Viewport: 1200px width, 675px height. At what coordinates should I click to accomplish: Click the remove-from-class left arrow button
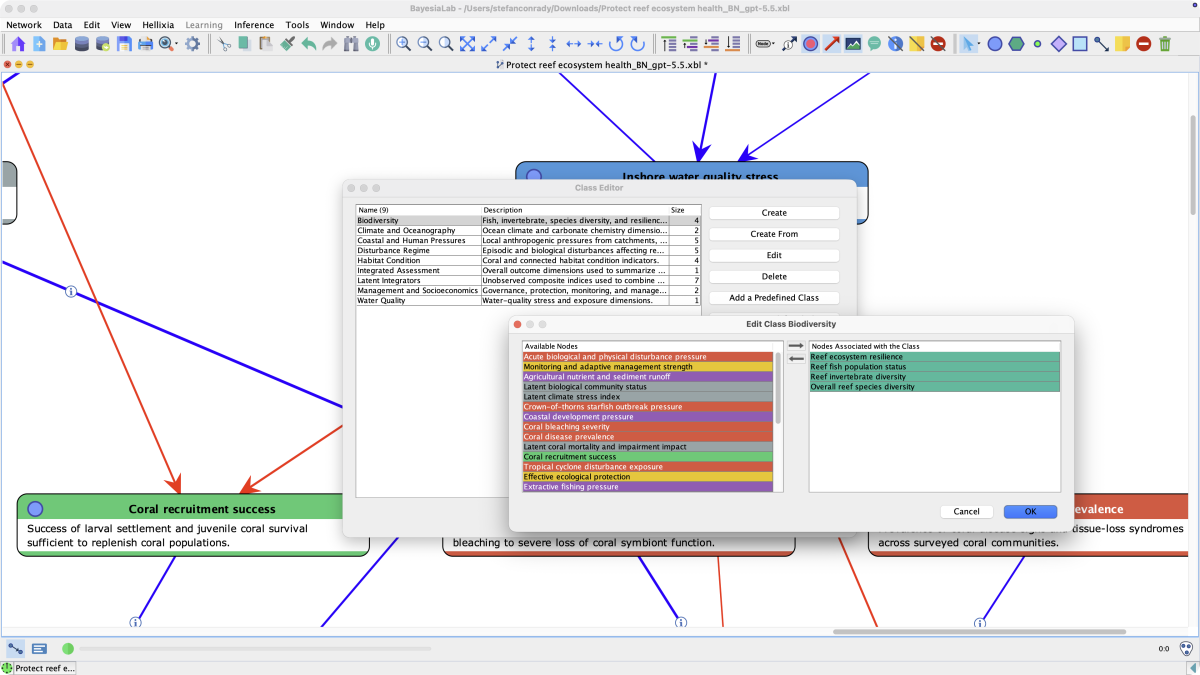796,358
